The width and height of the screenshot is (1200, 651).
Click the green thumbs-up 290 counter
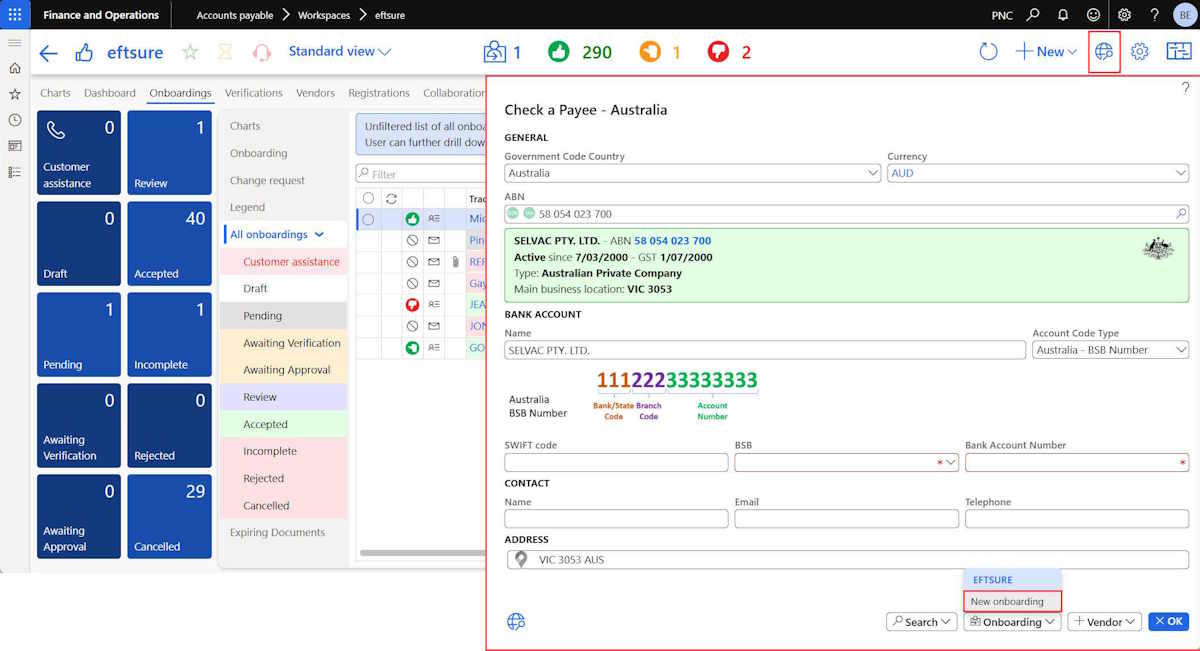[579, 52]
